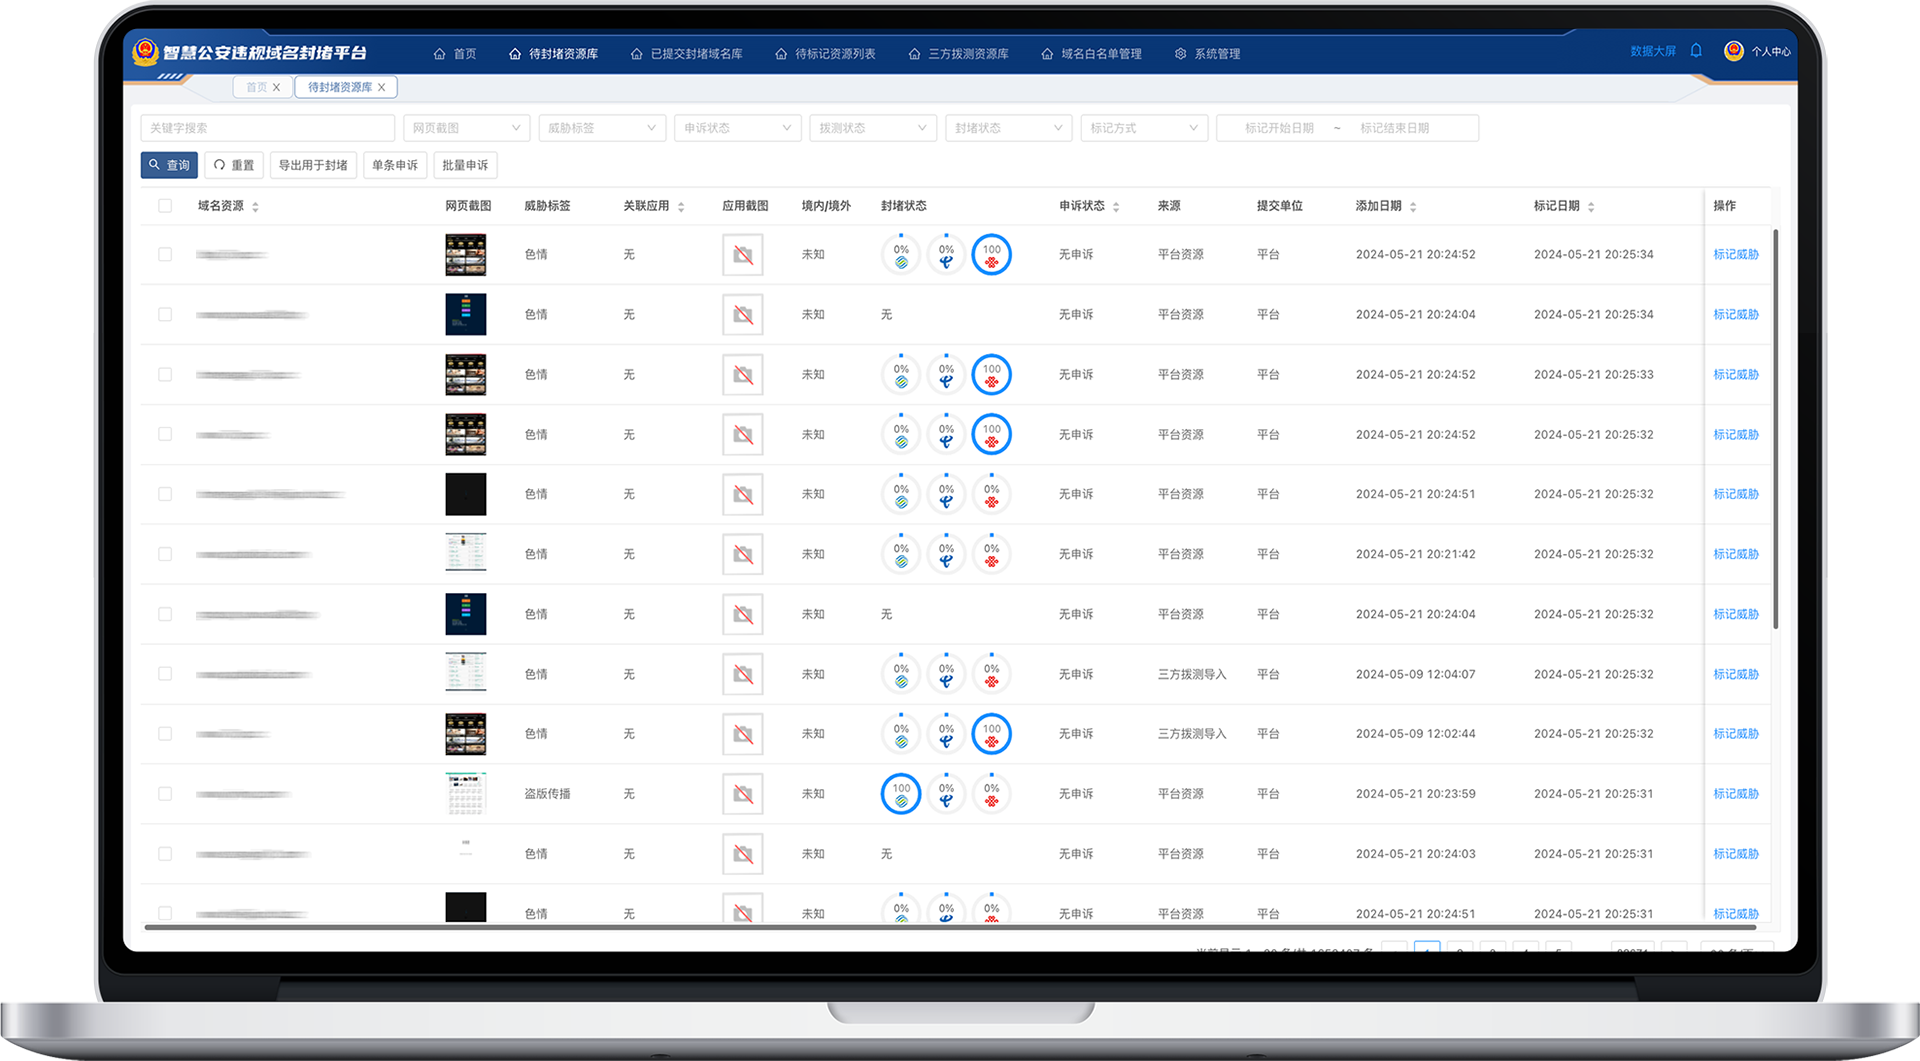Toggle the select-all checkbox in table header

tap(165, 206)
